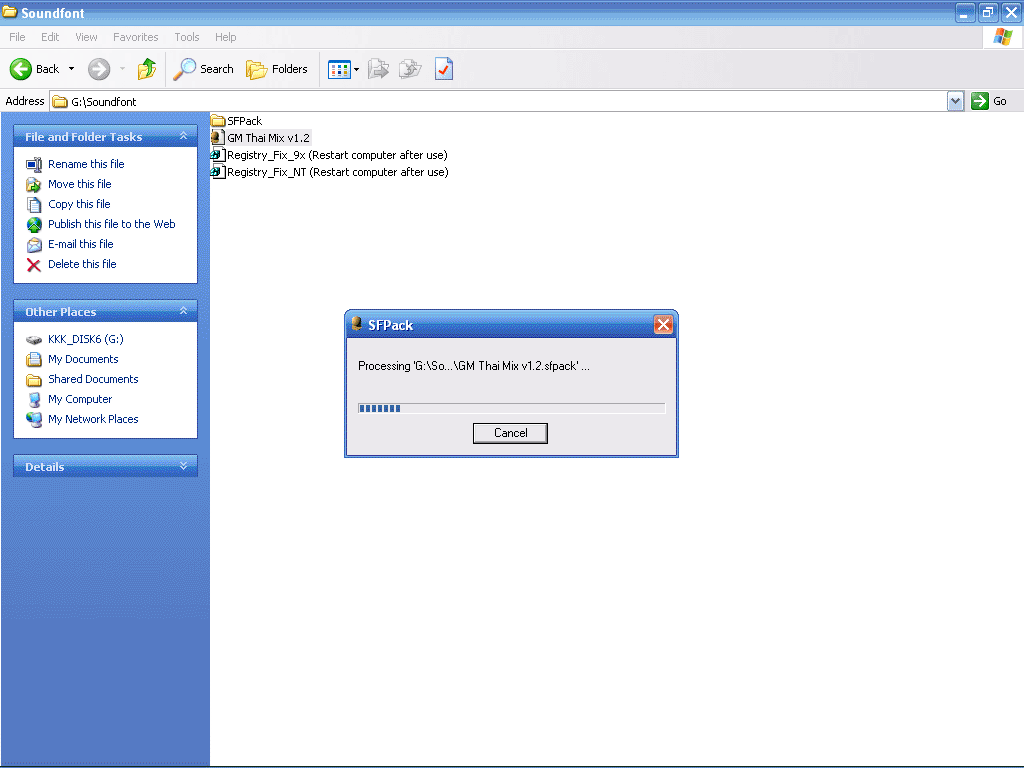The height and width of the screenshot is (768, 1024).
Task: Click the Rename this file icon
Action: click(34, 165)
